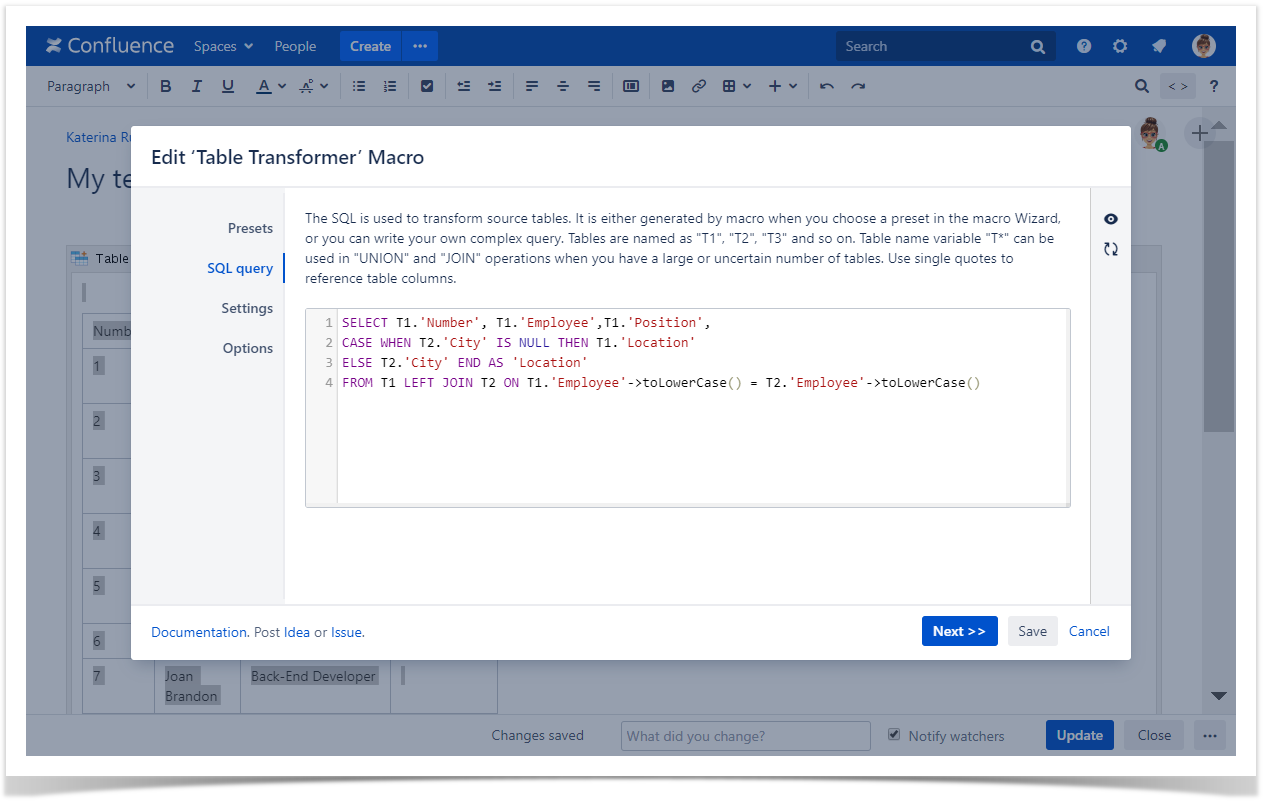This screenshot has height=805, width=1270.
Task: Open the text color dropdown arrow
Action: pos(282,87)
